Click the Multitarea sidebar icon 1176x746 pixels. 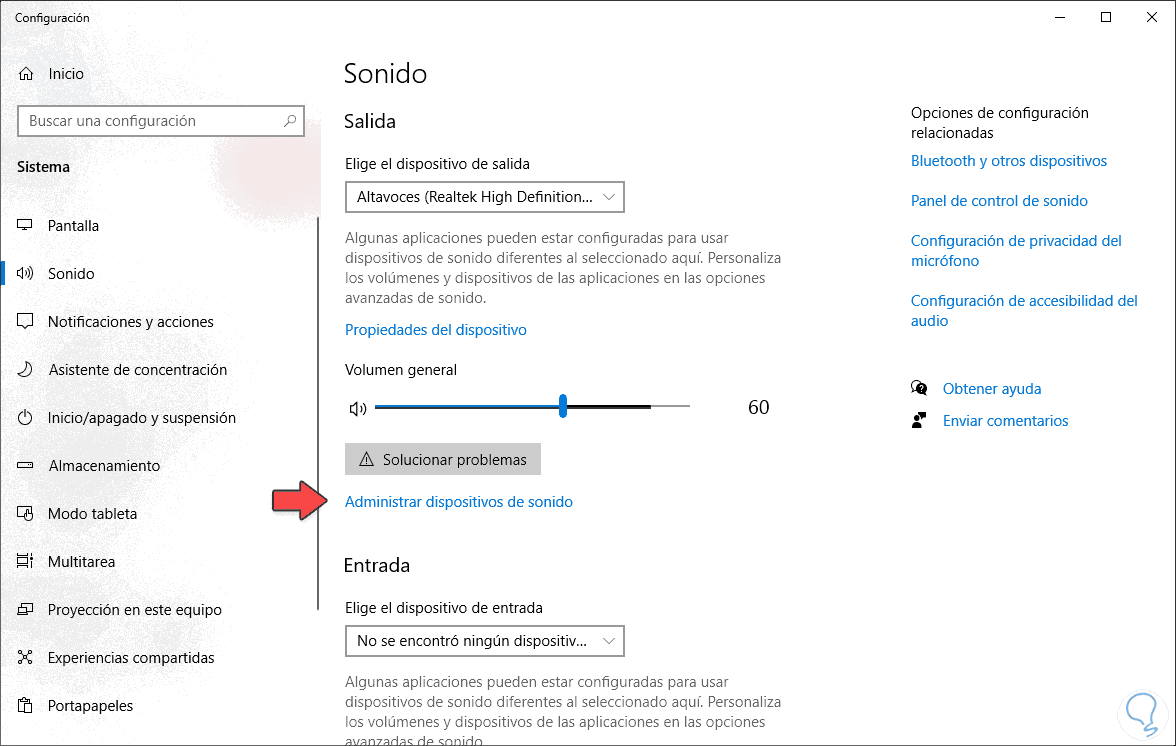pos(26,562)
